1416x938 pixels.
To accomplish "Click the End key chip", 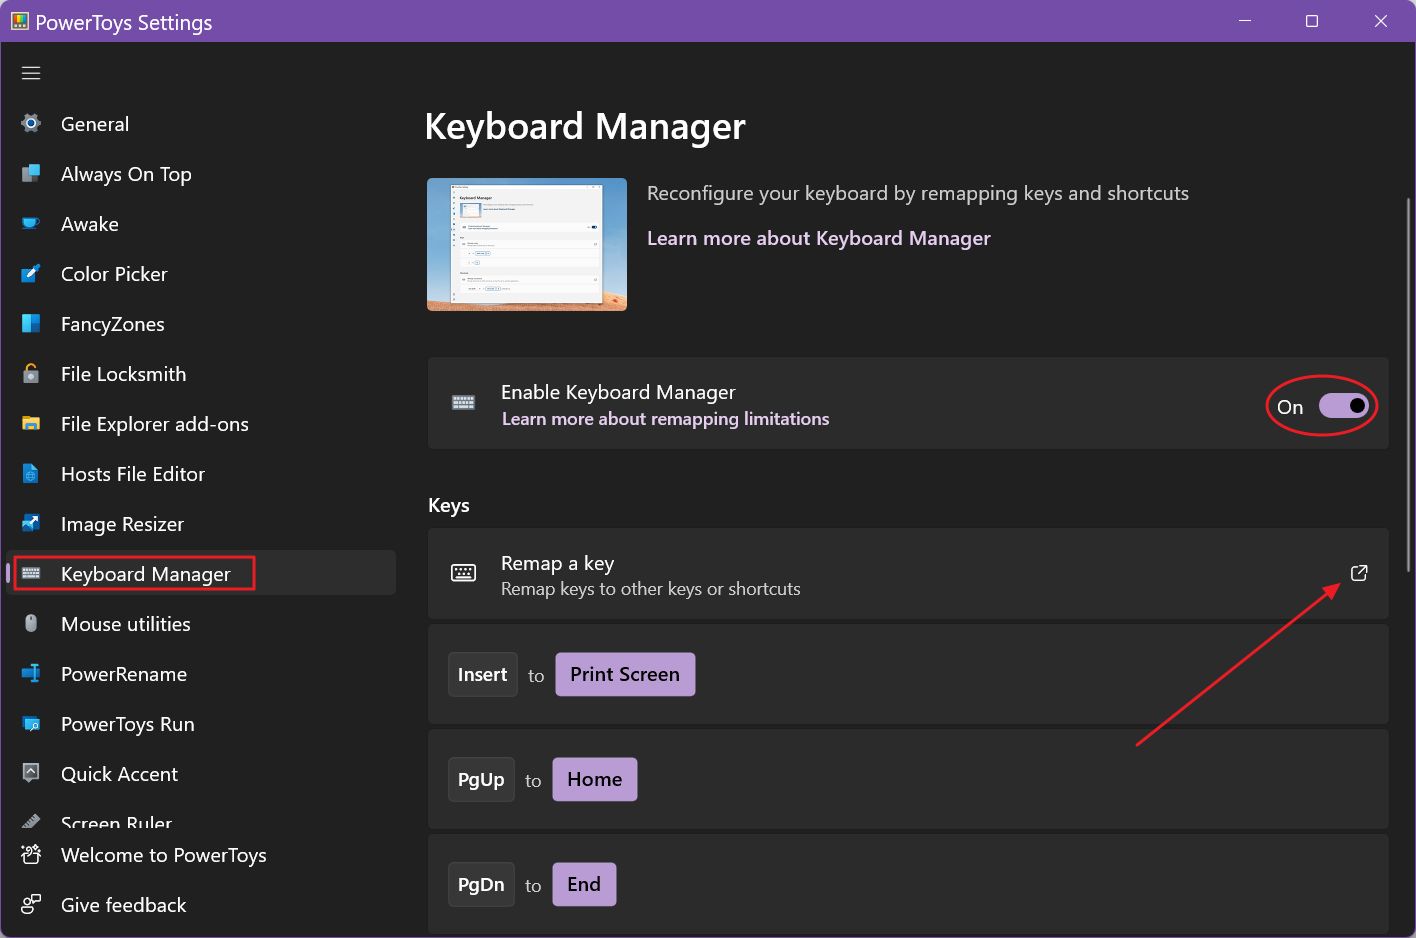I will click(x=584, y=885).
